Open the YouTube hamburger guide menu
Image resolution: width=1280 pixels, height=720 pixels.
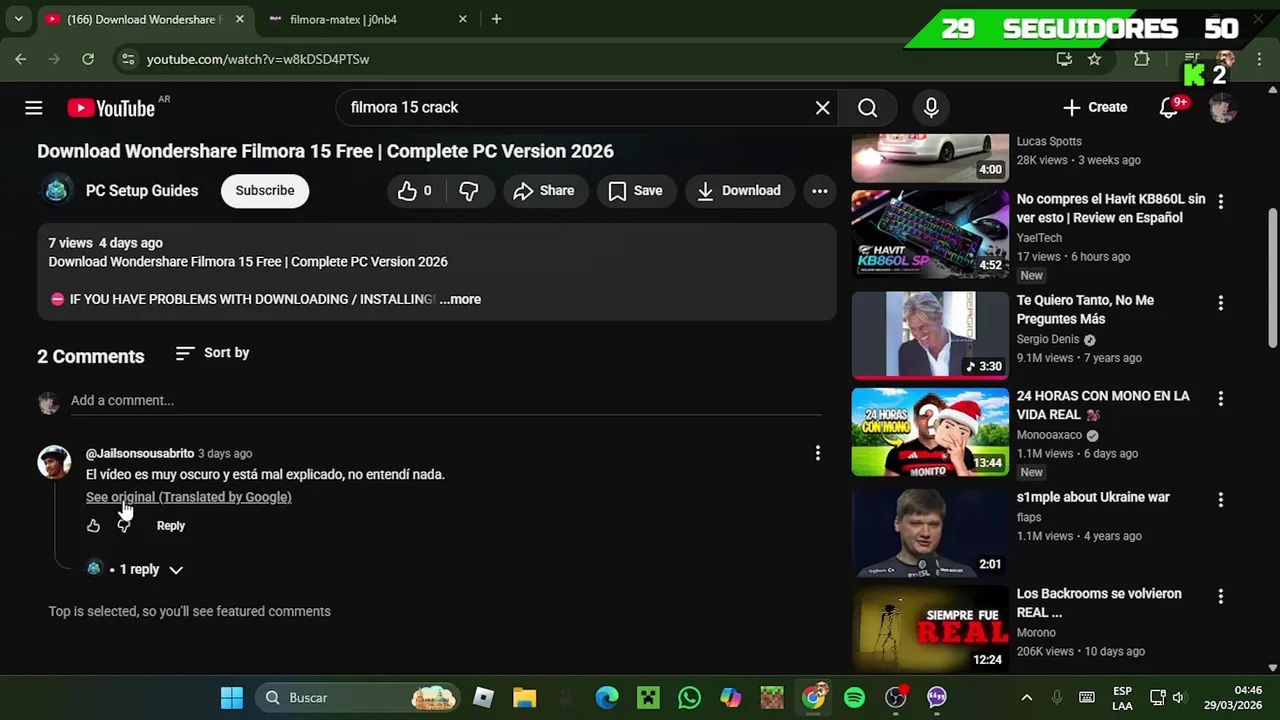coord(34,108)
